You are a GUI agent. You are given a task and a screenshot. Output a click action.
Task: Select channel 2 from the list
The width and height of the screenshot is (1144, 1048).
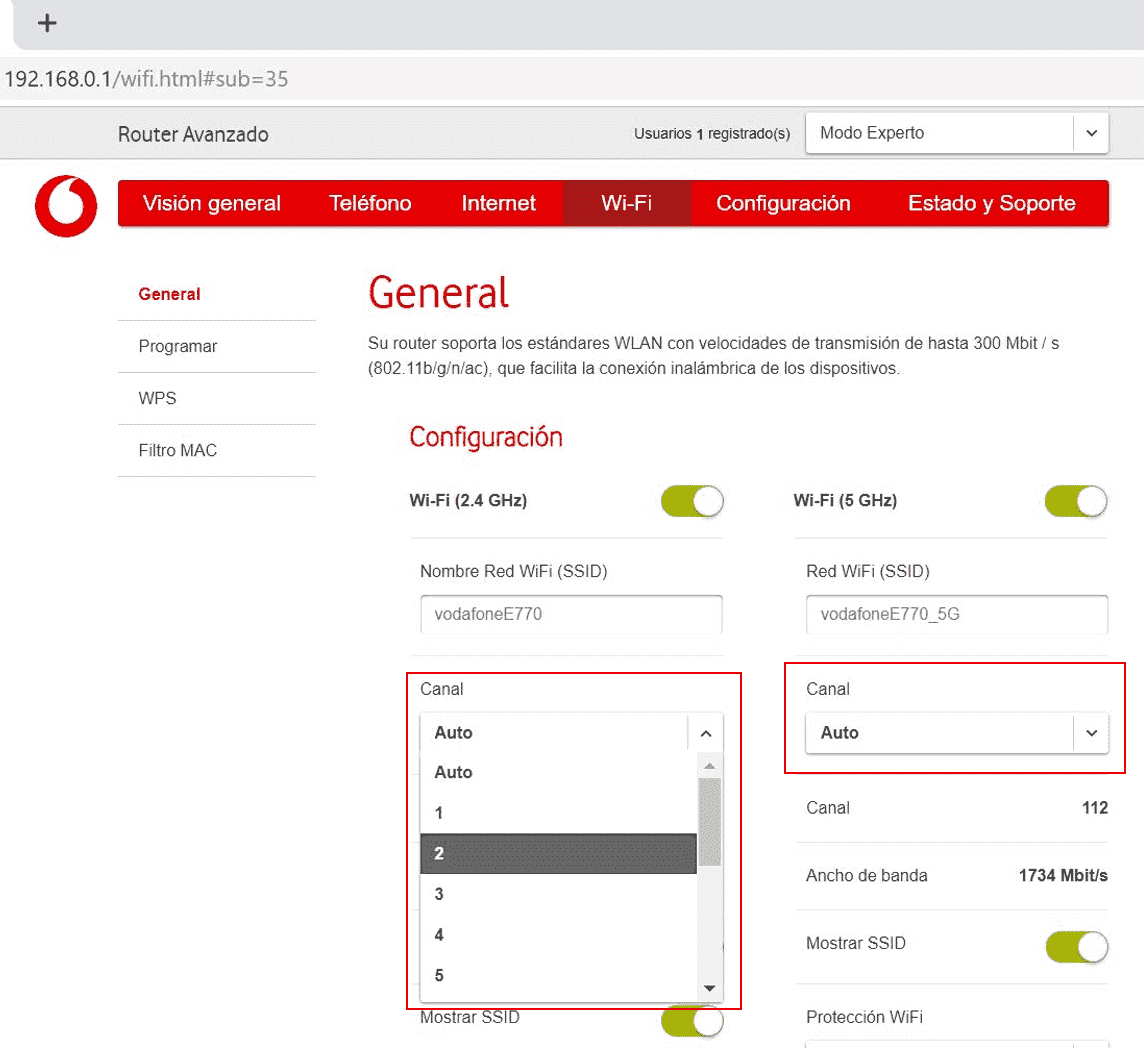pos(558,854)
